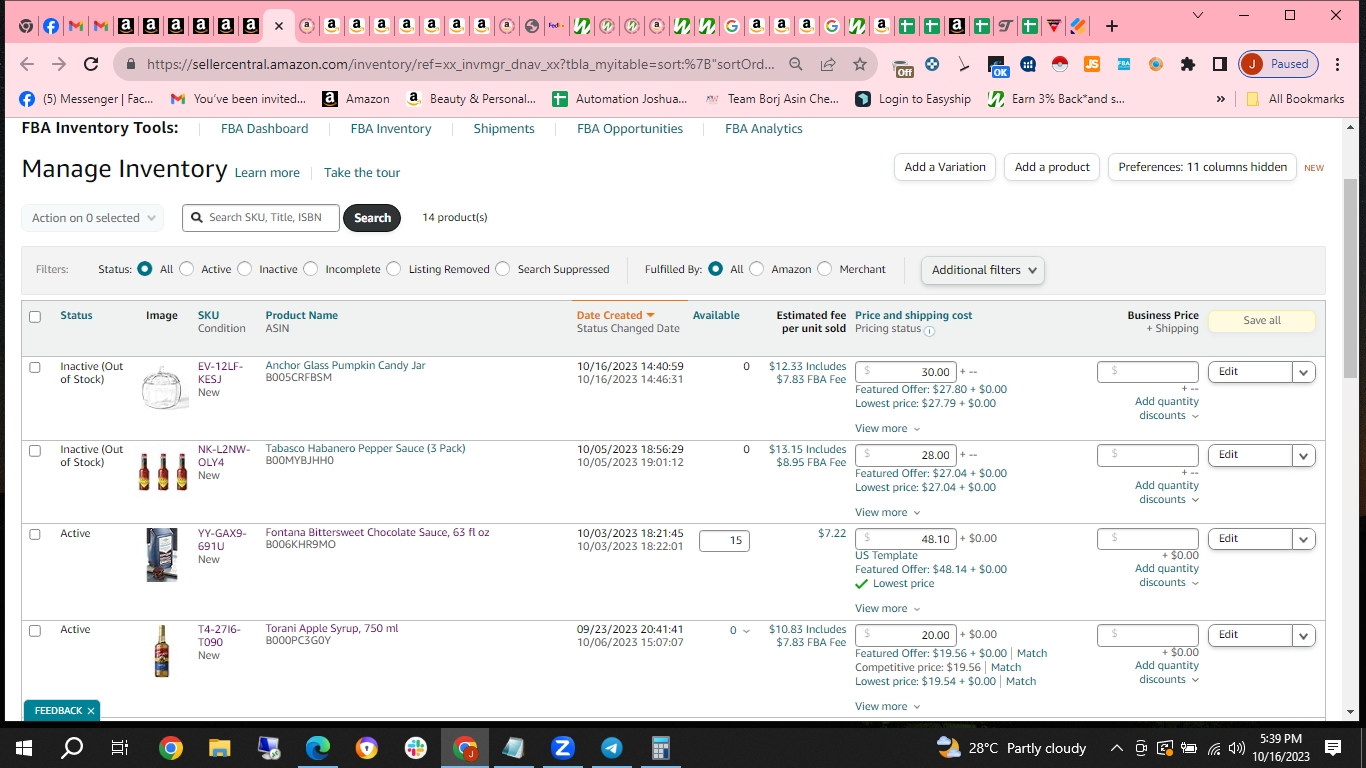Open Edit dropdown arrow for Fontana row
This screenshot has height=768, width=1366.
pos(1303,539)
